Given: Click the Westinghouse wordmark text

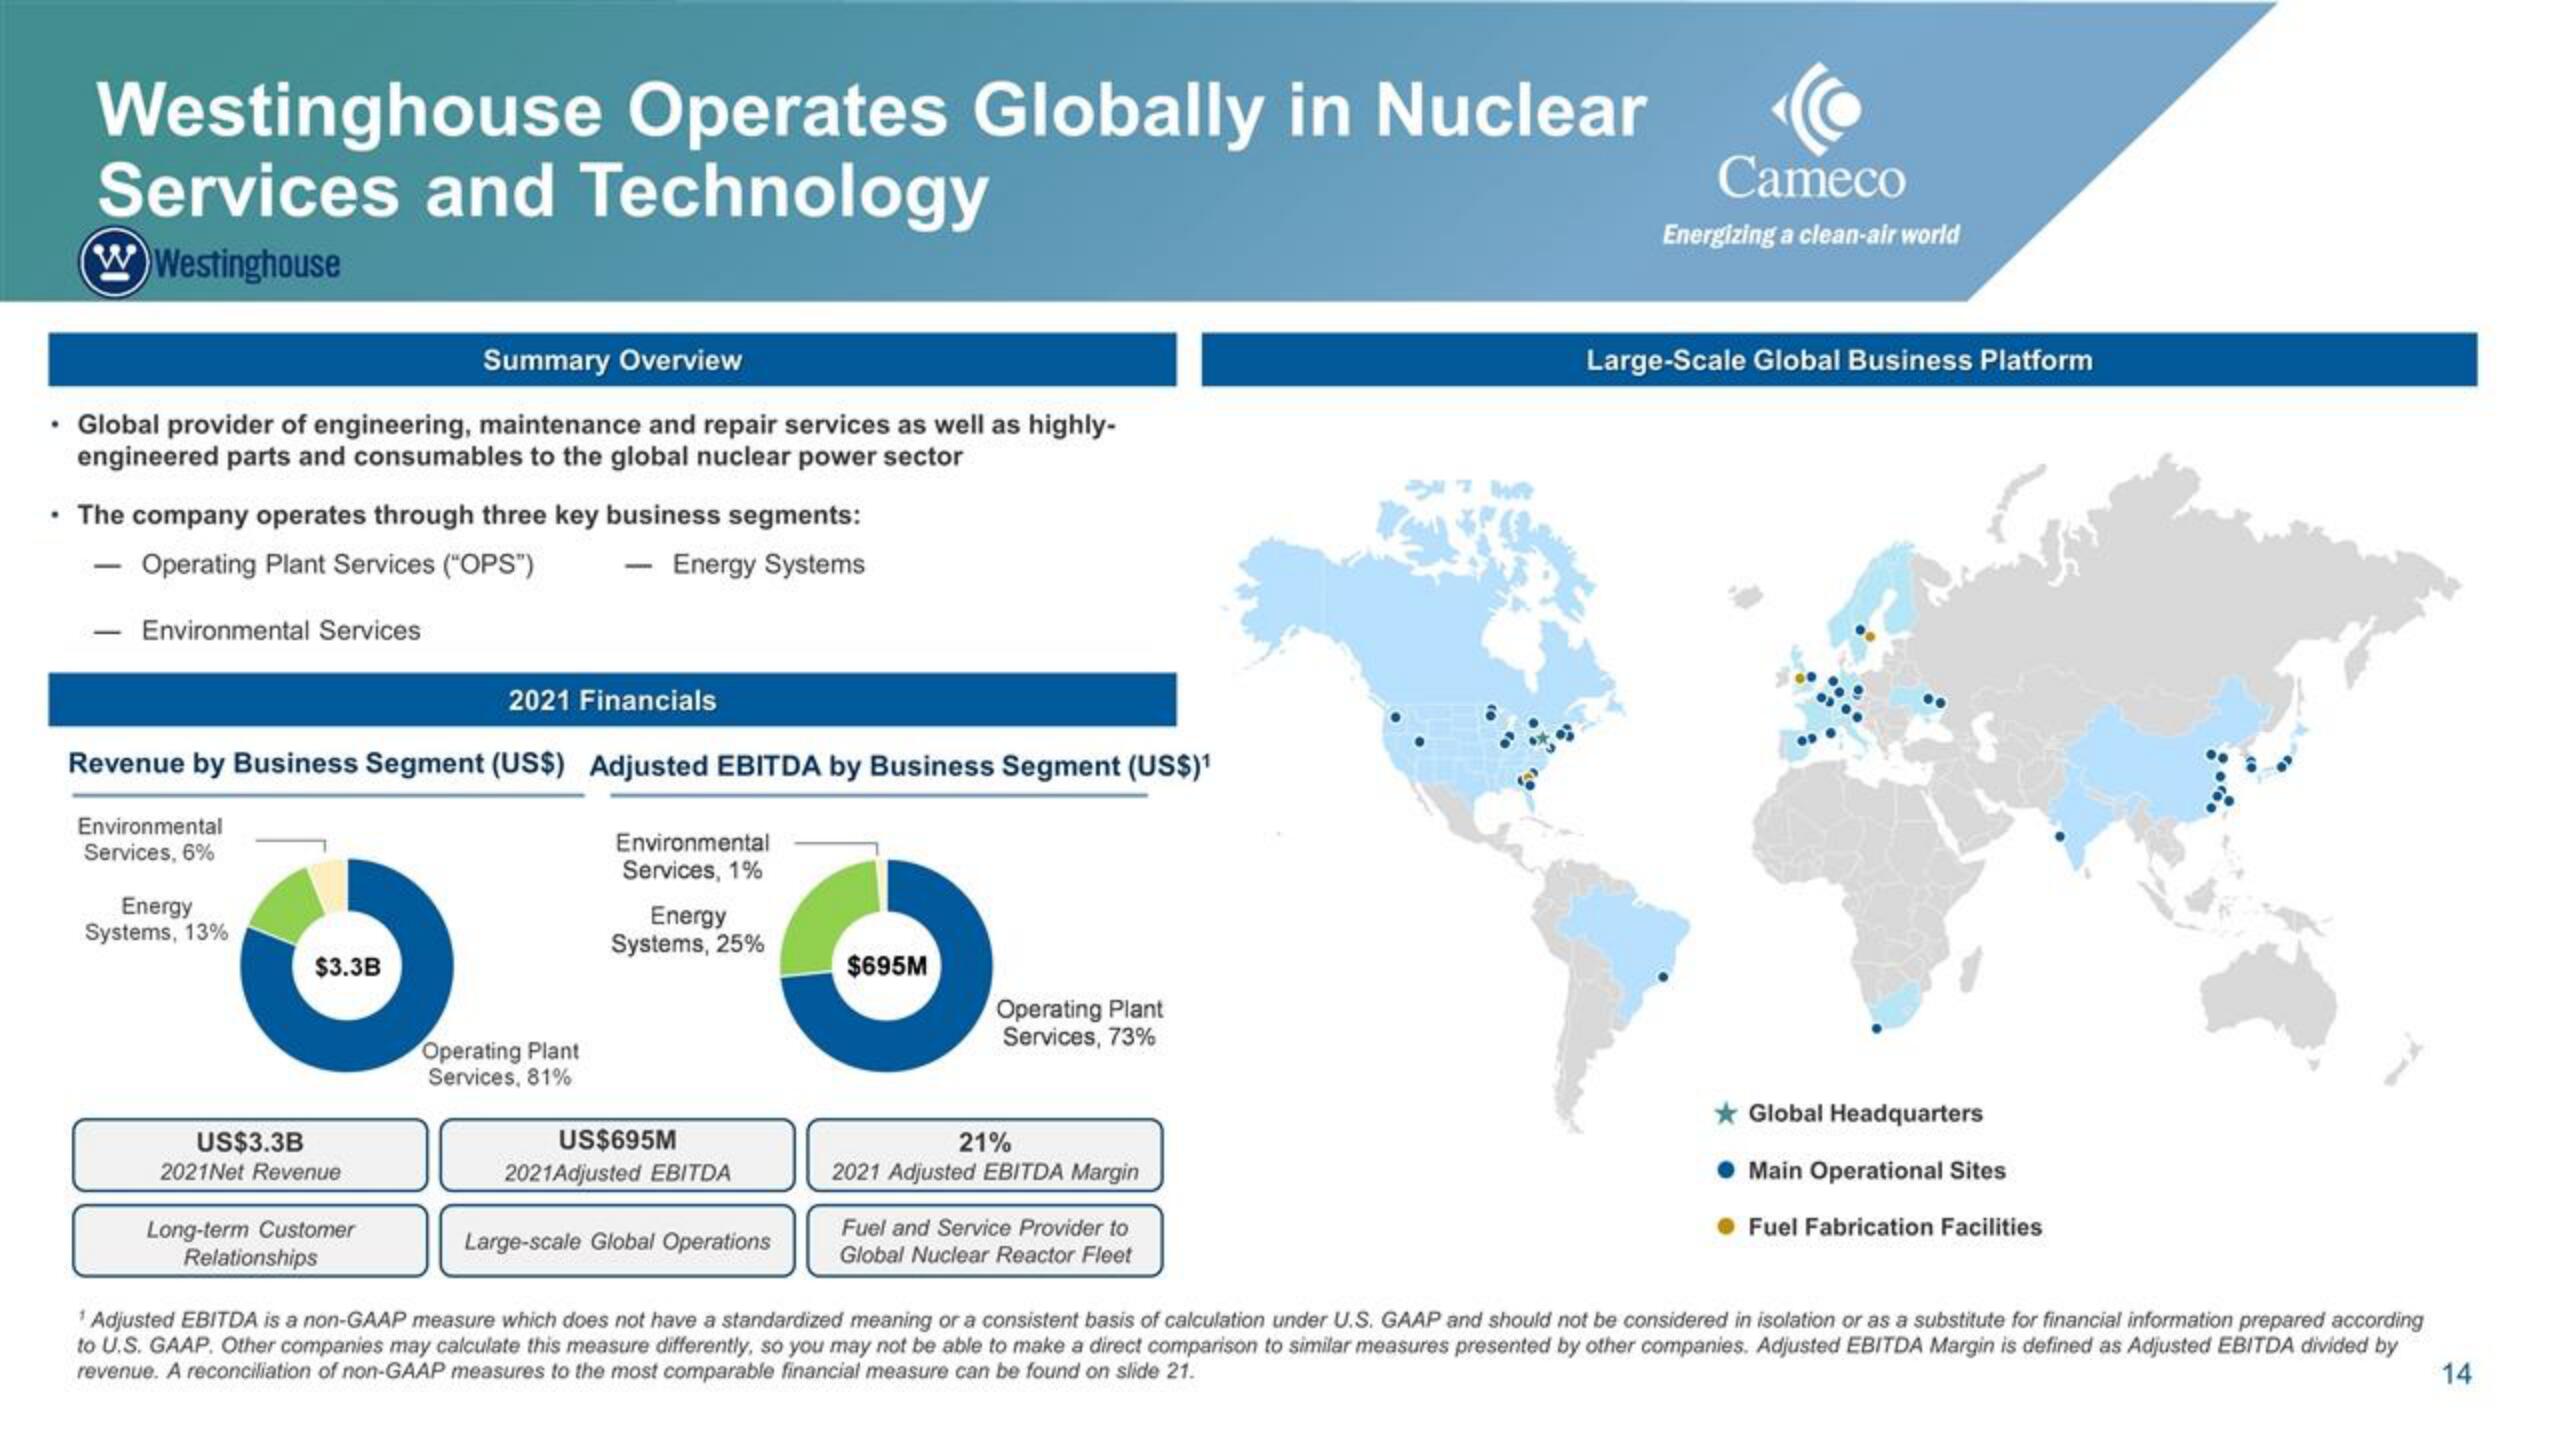Looking at the screenshot, I should point(247,264).
